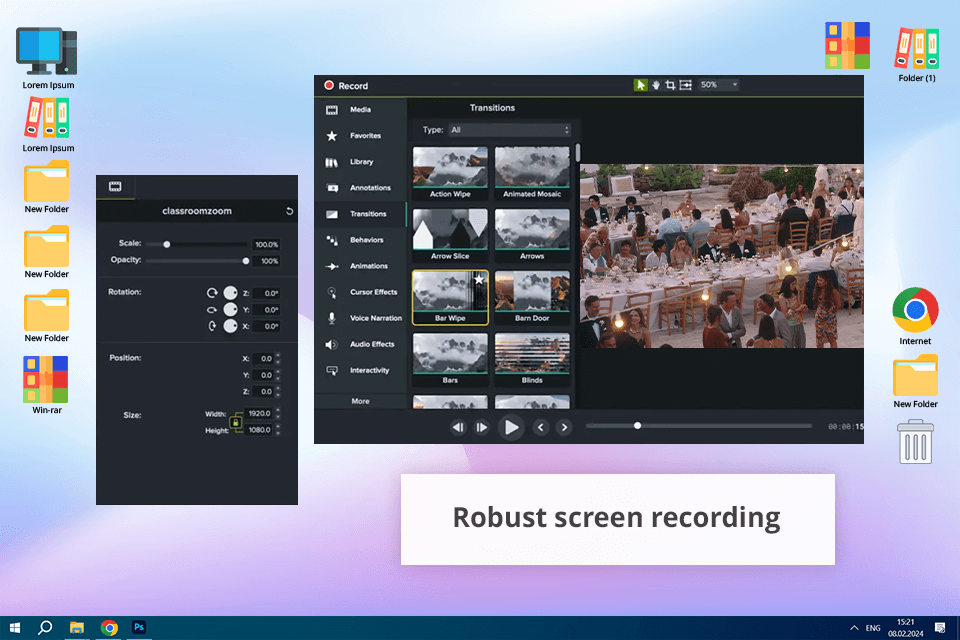Image resolution: width=960 pixels, height=640 pixels.
Task: Select the Animated Mosaic transition thumbnail
Action: pos(532,173)
